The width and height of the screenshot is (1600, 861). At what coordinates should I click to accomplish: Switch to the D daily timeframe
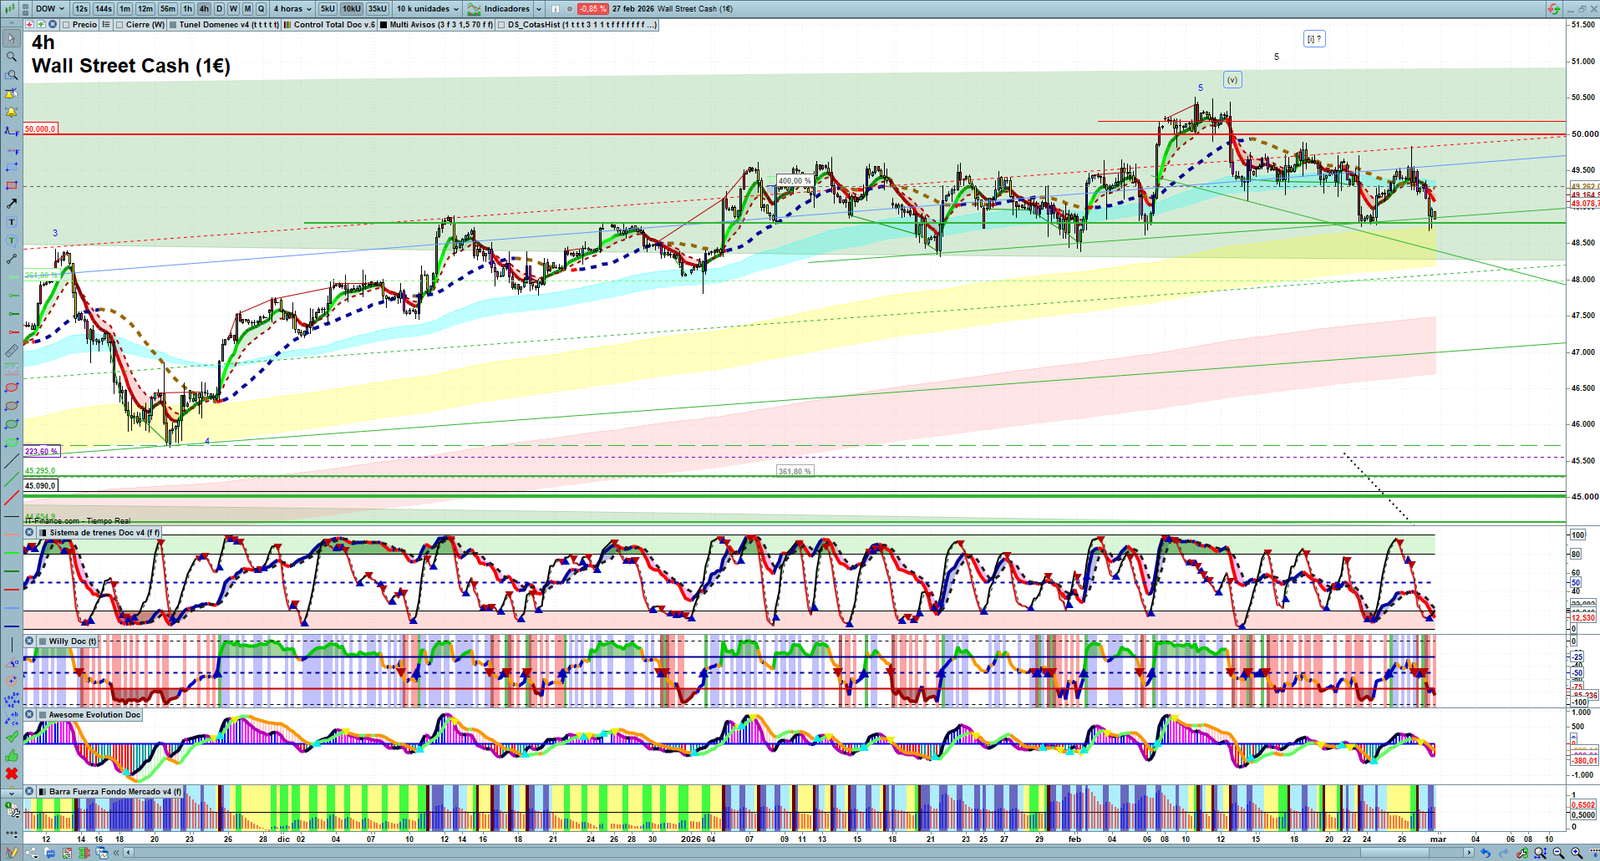[219, 9]
